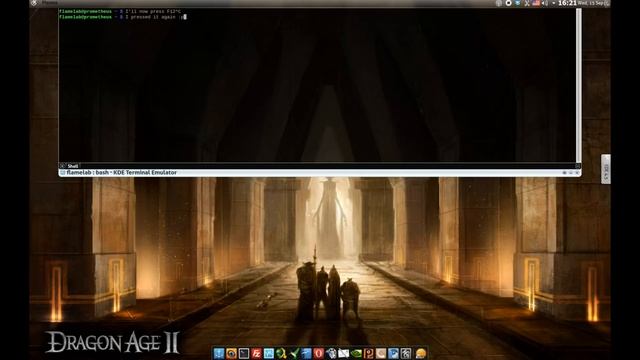Click the new tab icon left of Shell tab
Viewport: 640px width, 360px height.
click(62, 166)
